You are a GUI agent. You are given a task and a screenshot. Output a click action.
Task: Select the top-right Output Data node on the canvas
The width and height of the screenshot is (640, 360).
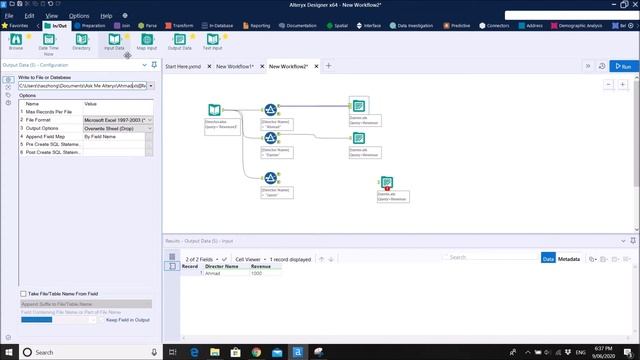(359, 106)
